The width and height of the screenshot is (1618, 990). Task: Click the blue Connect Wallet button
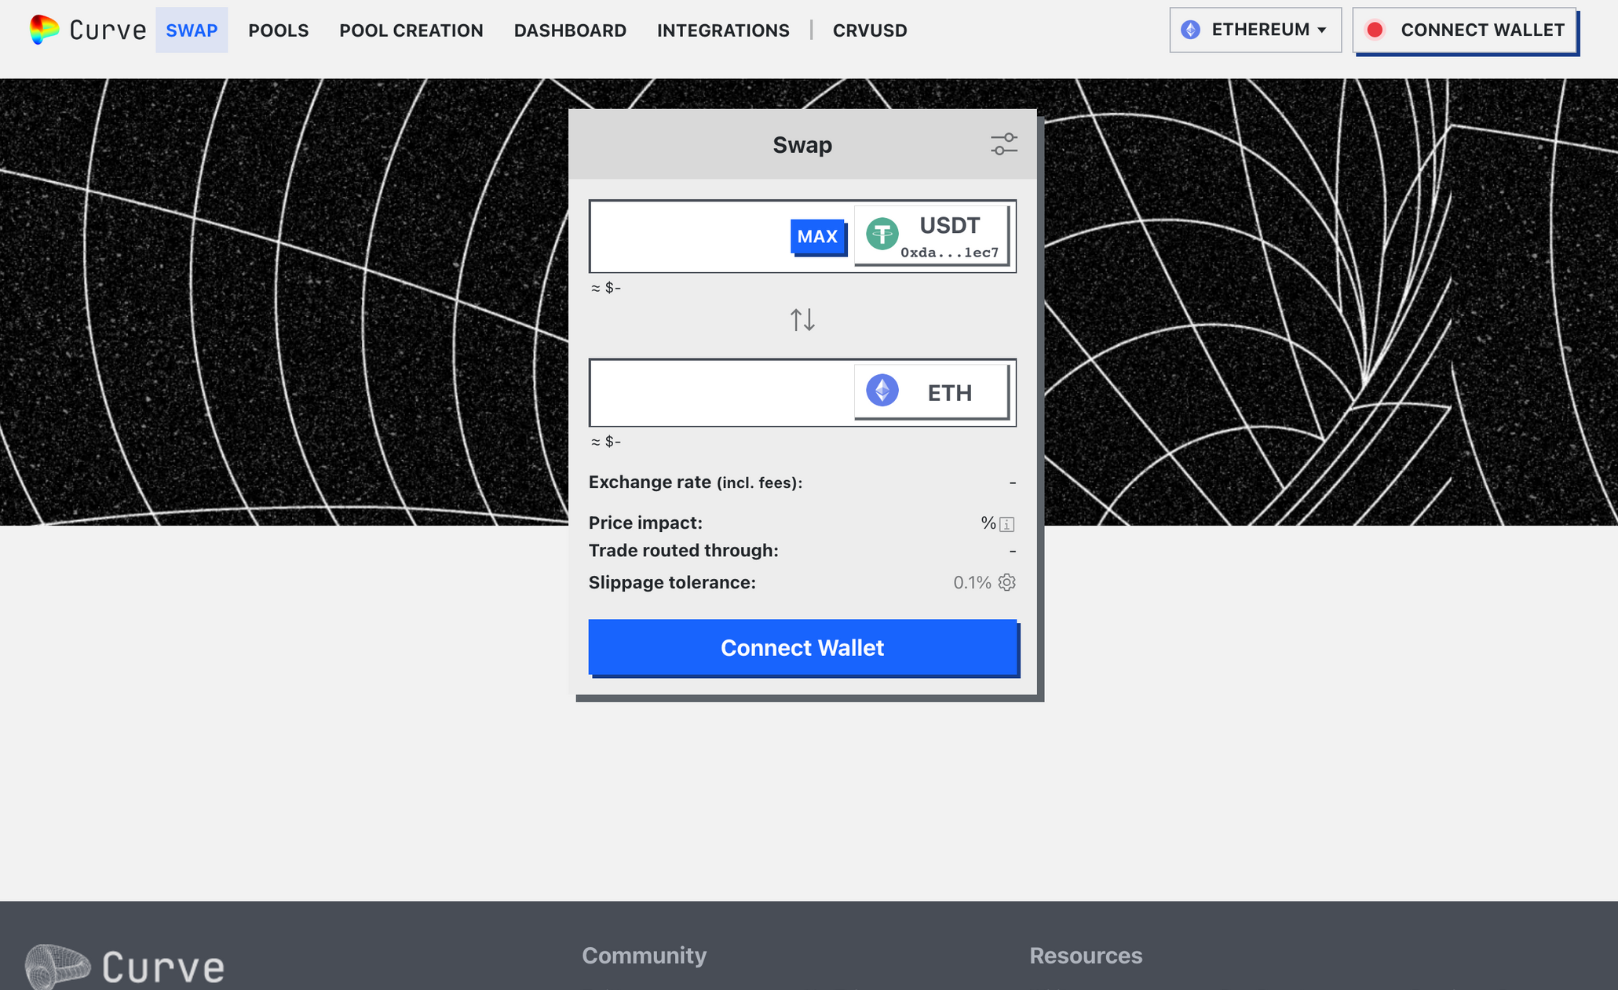803,647
